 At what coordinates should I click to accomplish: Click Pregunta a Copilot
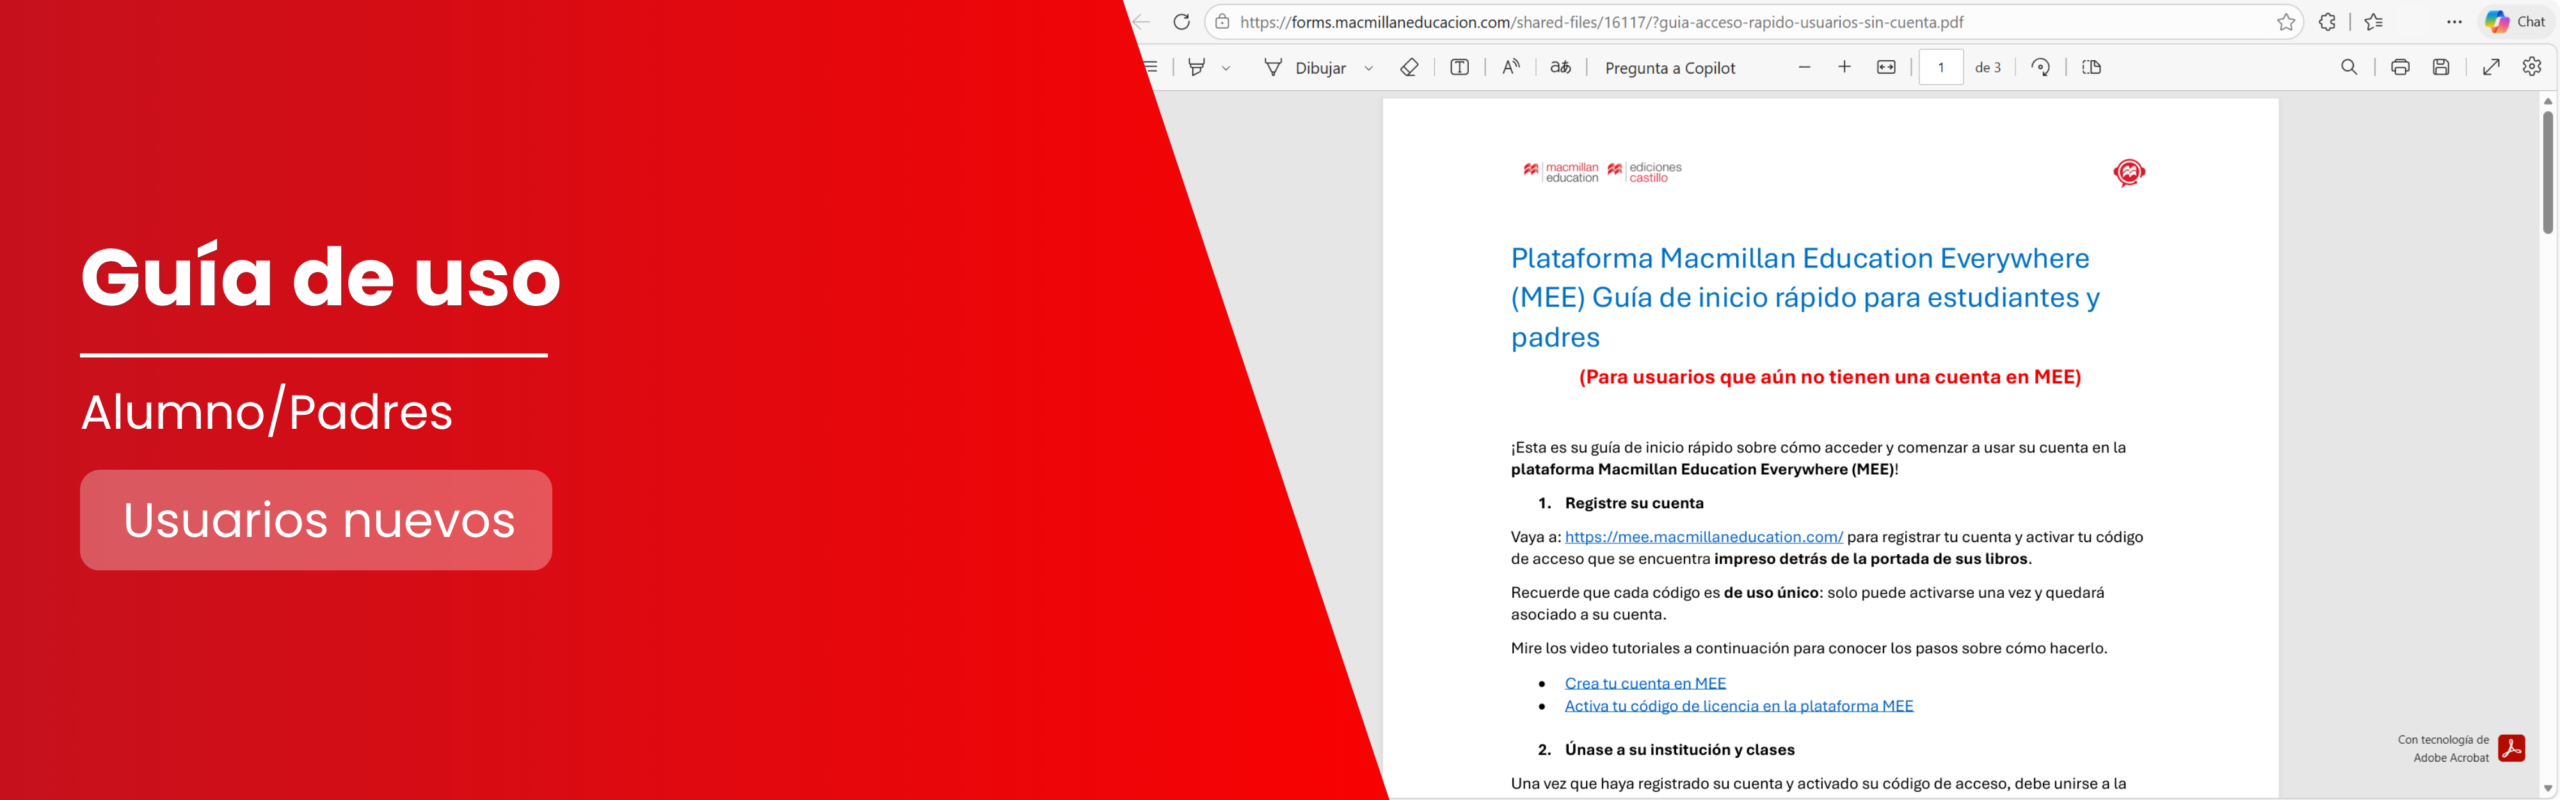1670,68
